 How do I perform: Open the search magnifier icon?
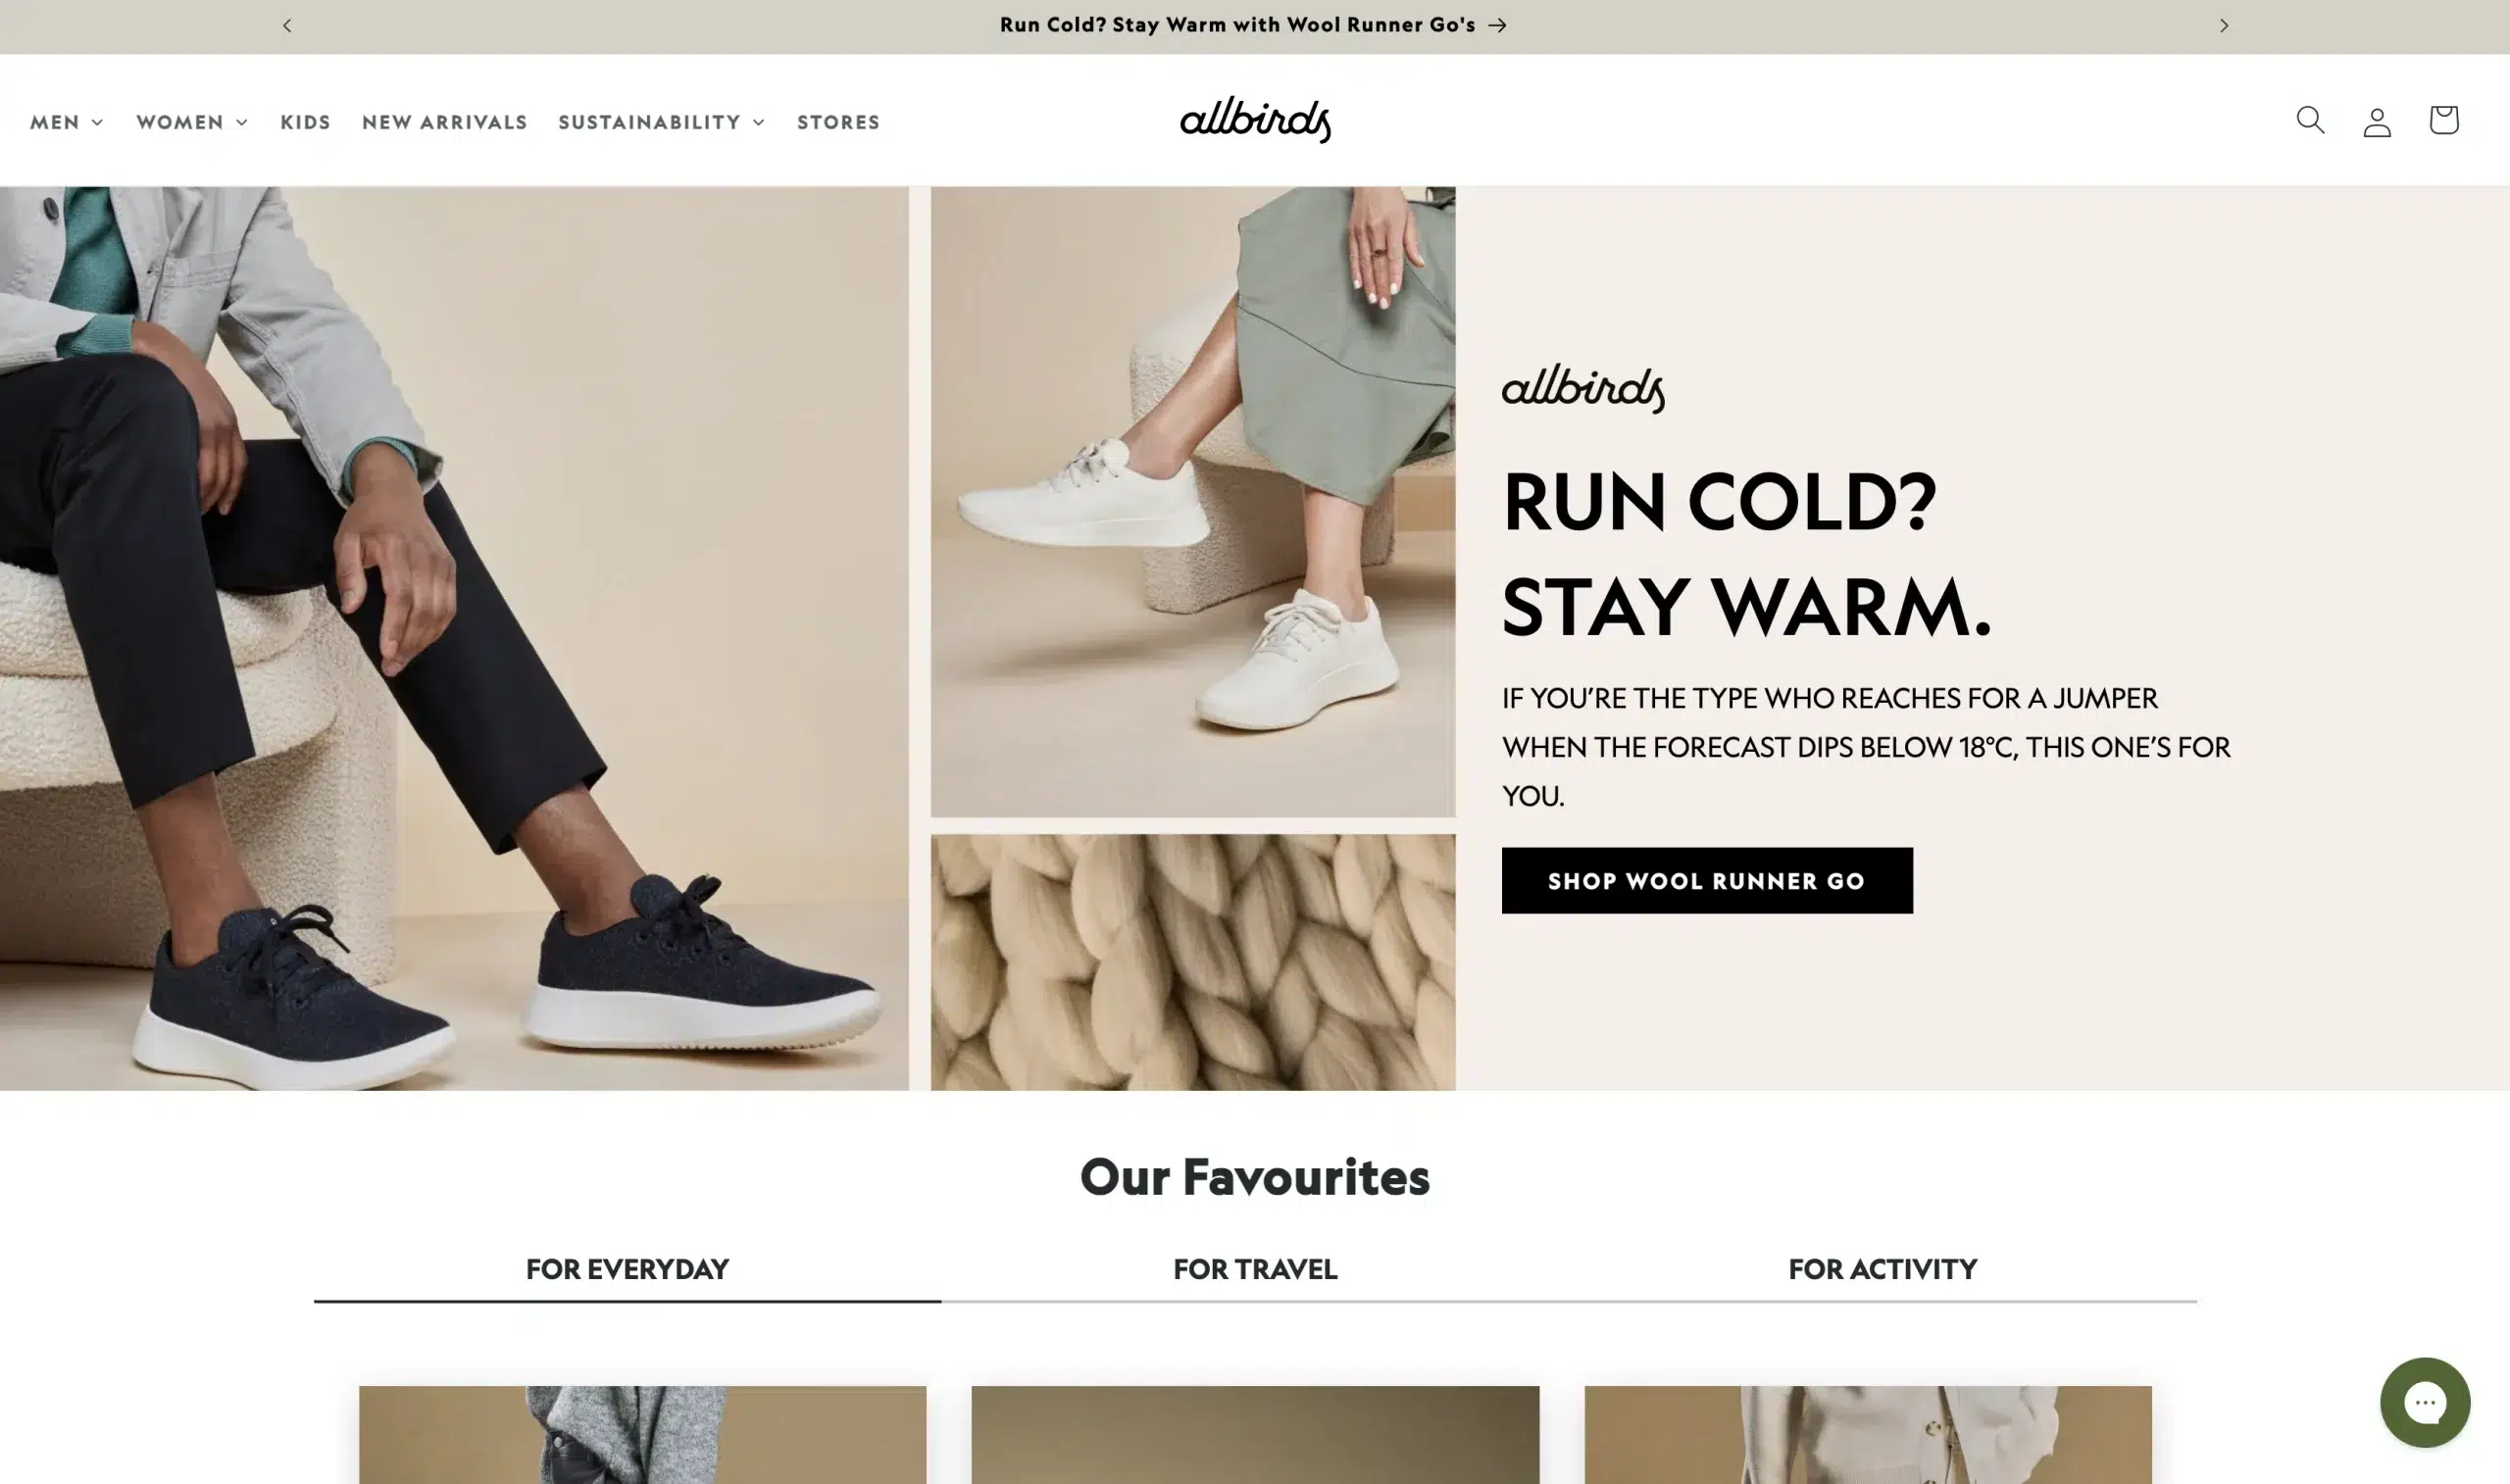tap(2310, 120)
